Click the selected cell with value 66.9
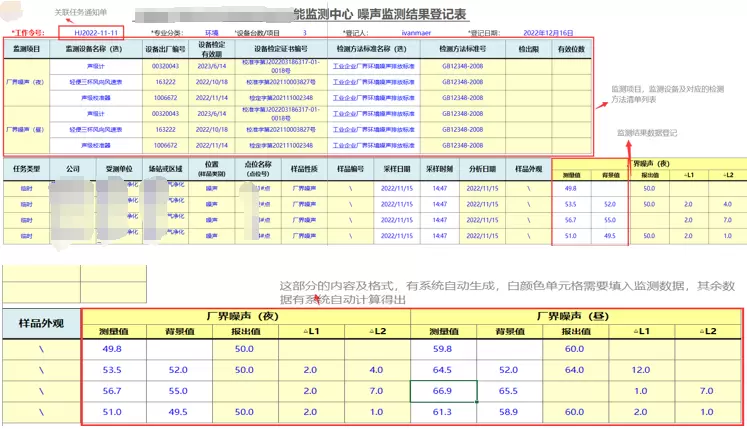This screenshot has width=747, height=429. (x=443, y=390)
